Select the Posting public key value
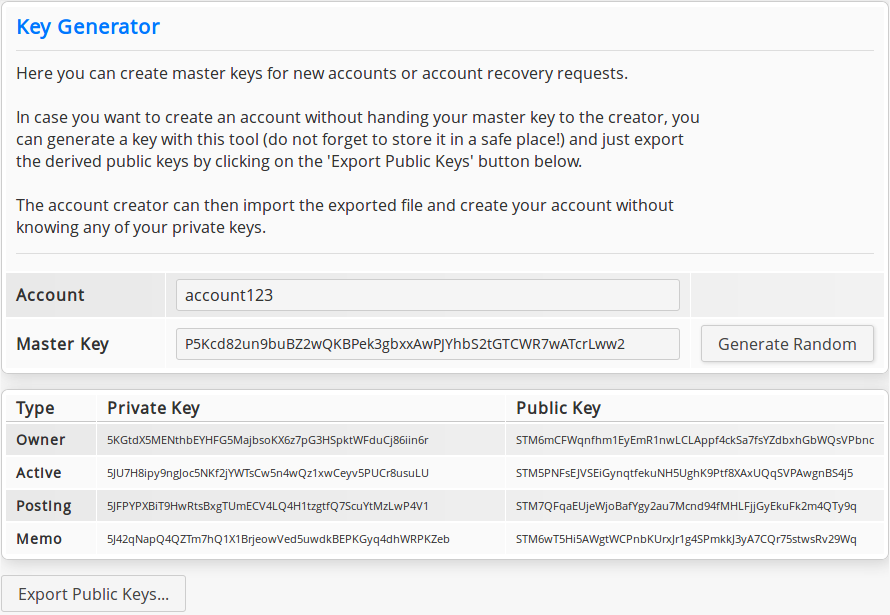 686,506
